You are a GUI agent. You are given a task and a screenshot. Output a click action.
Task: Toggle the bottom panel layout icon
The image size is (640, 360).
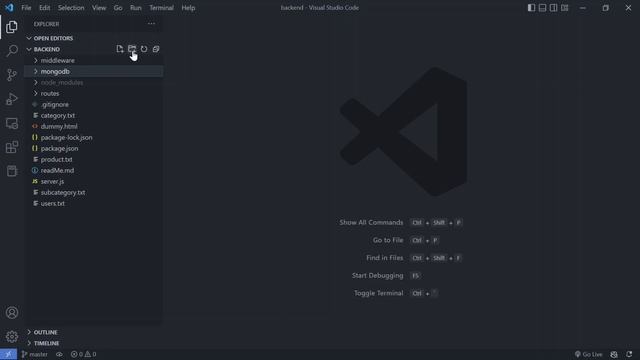click(542, 8)
